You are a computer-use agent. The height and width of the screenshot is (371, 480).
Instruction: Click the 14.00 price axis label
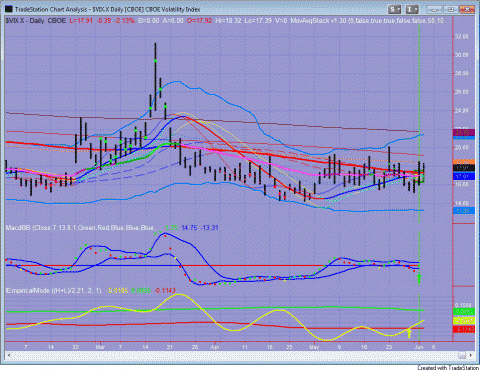pos(462,203)
